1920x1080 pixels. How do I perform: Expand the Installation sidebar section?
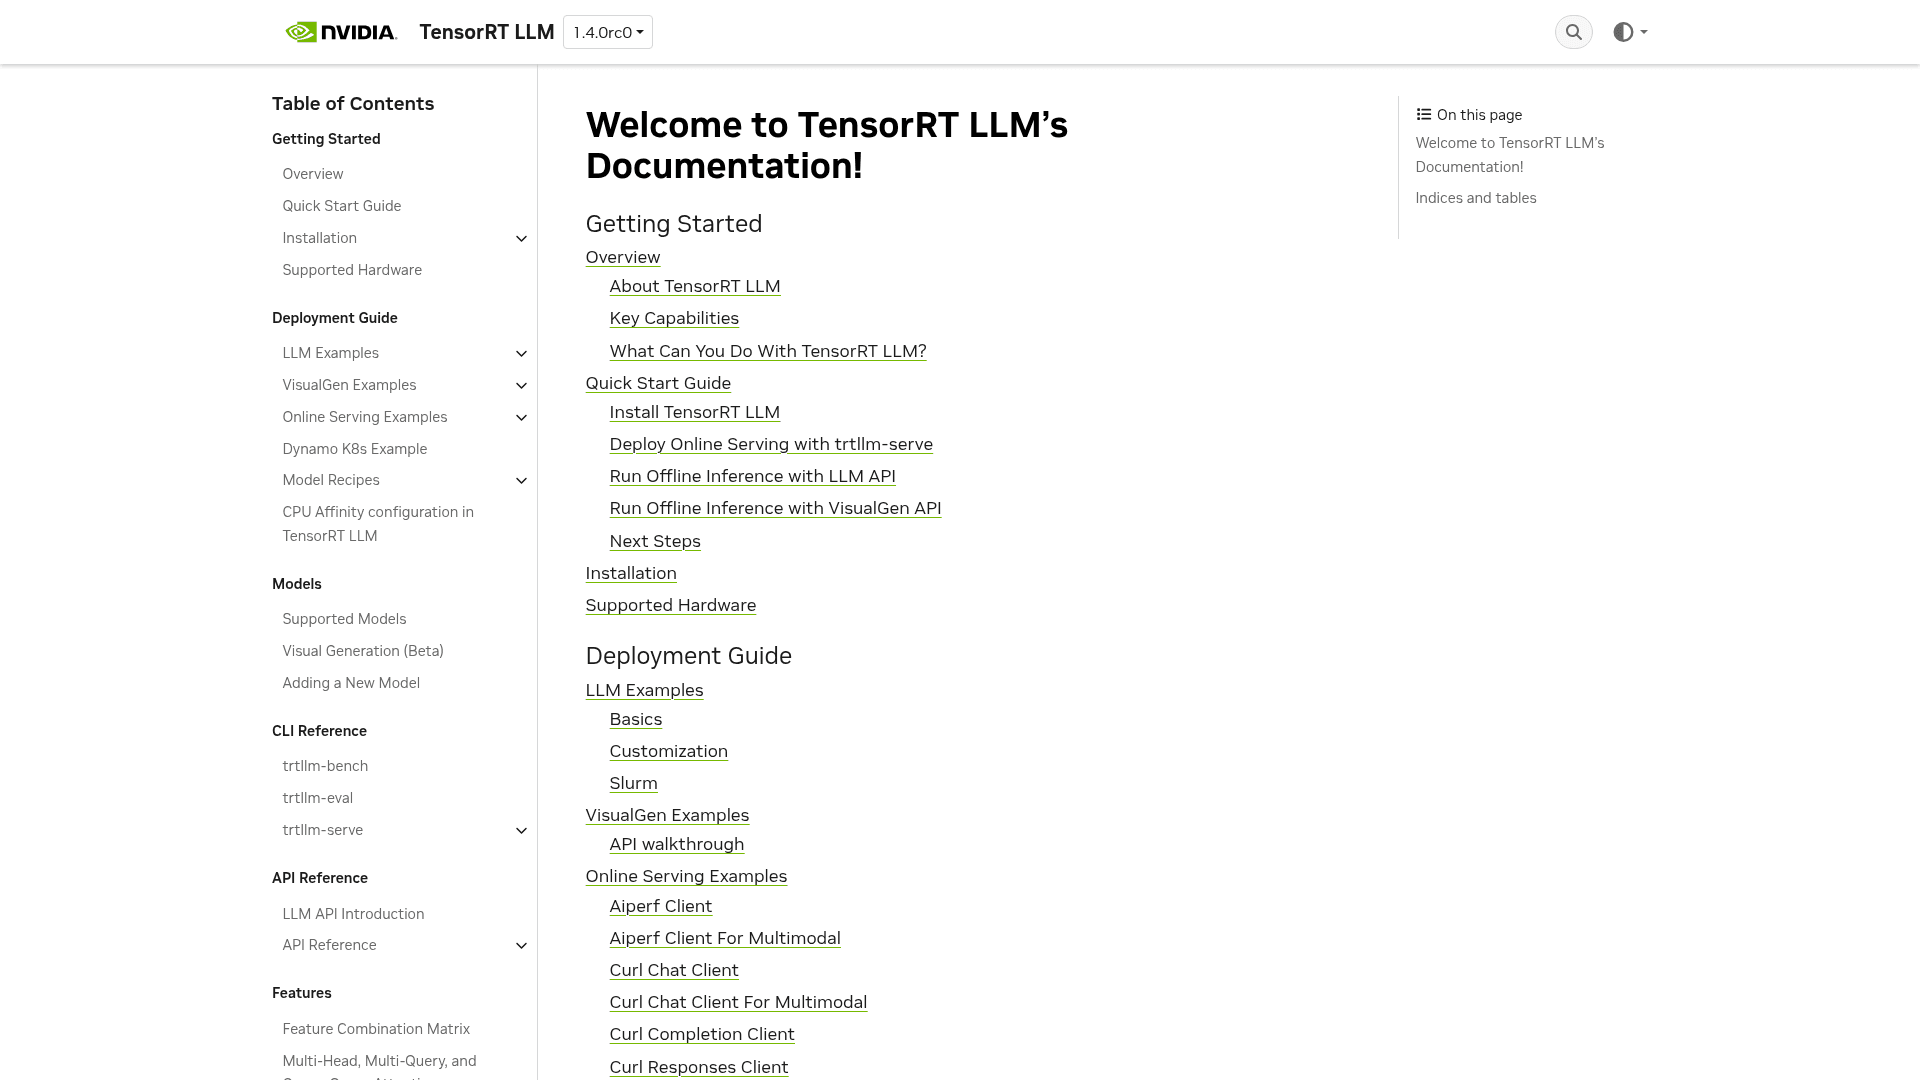521,238
